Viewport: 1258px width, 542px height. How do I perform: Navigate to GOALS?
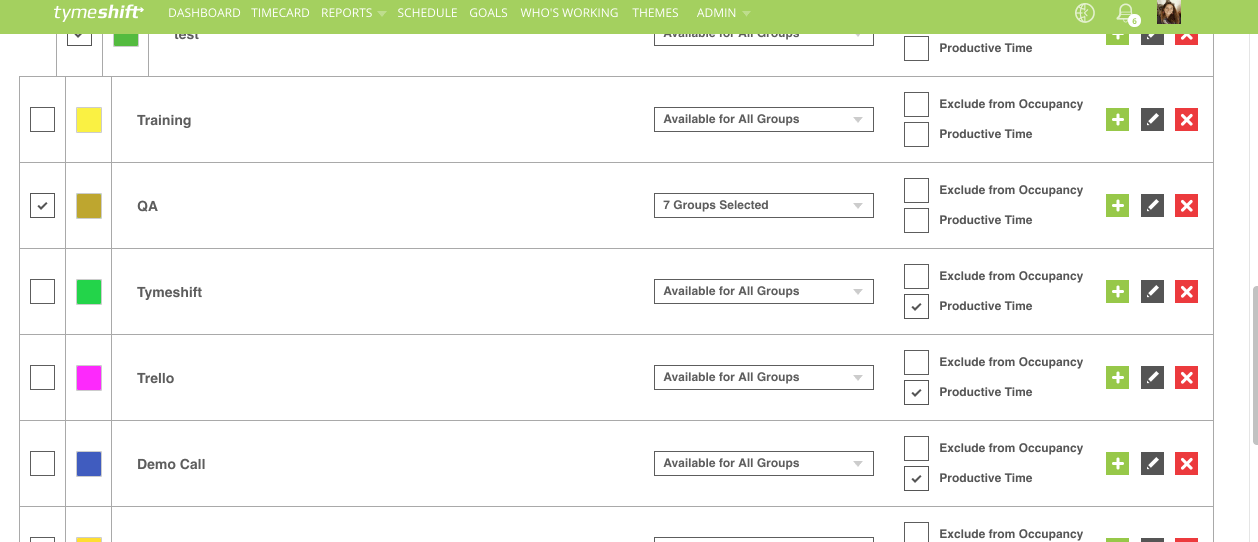pyautogui.click(x=488, y=13)
